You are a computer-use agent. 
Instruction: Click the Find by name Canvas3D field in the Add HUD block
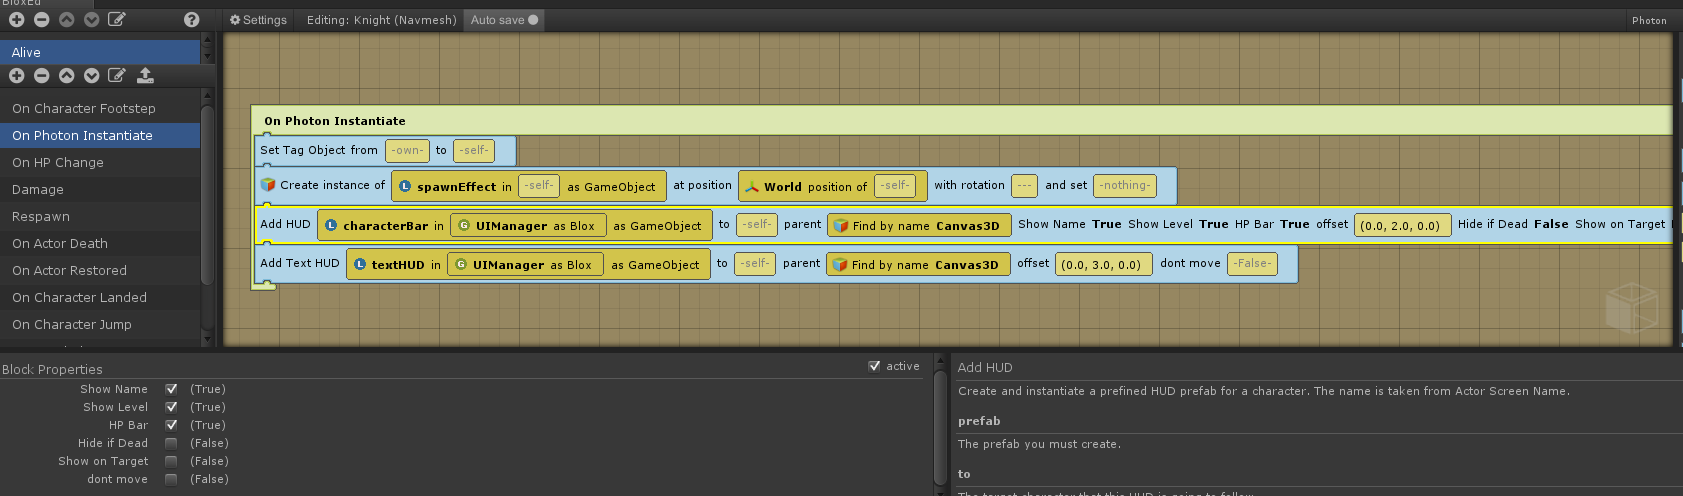tap(919, 225)
